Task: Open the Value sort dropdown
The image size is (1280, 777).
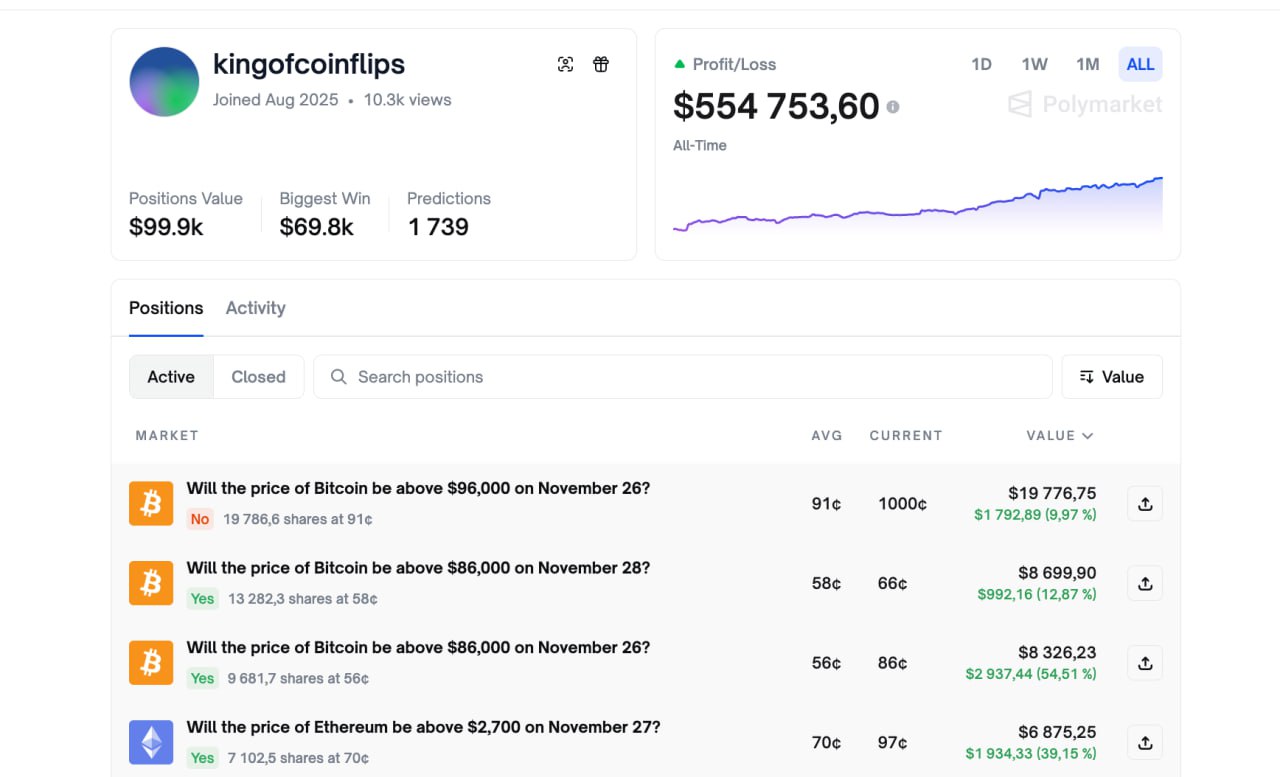Action: tap(1112, 377)
